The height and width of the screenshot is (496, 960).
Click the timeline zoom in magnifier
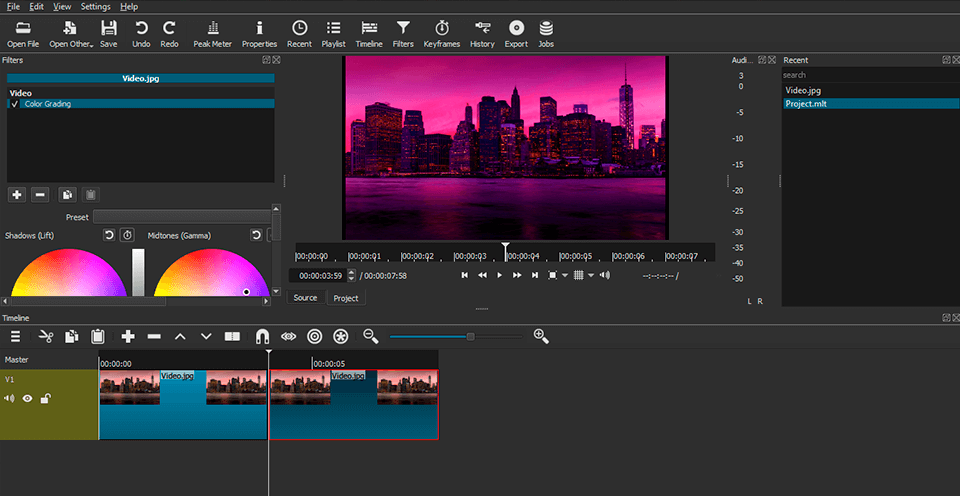point(541,337)
